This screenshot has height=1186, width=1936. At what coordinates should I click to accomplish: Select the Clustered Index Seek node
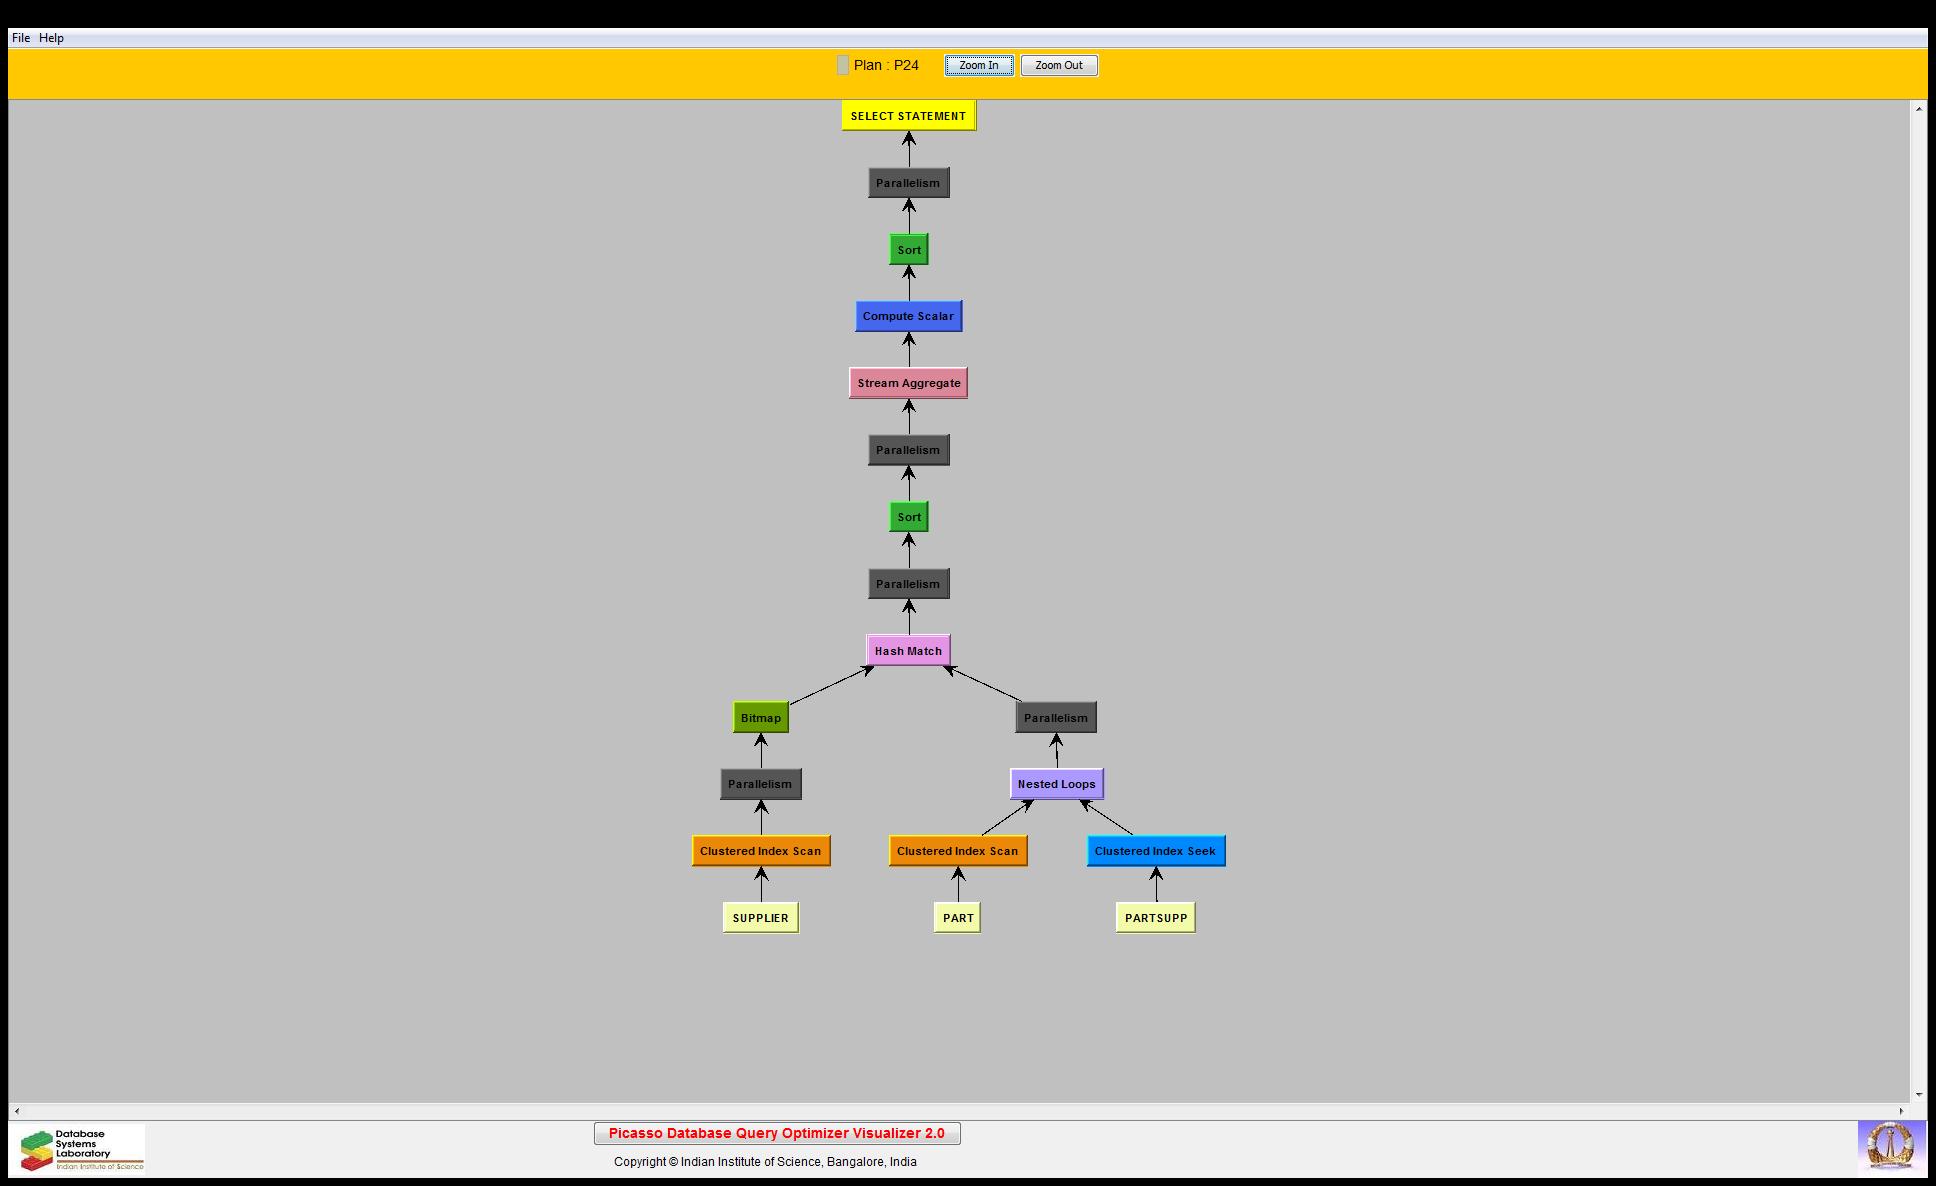pos(1155,851)
